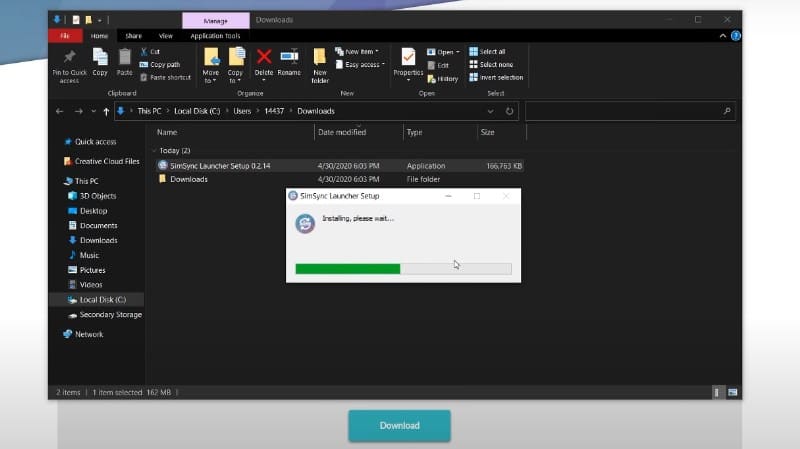800x449 pixels.
Task: Click the Up one level arrow
Action: click(106, 111)
